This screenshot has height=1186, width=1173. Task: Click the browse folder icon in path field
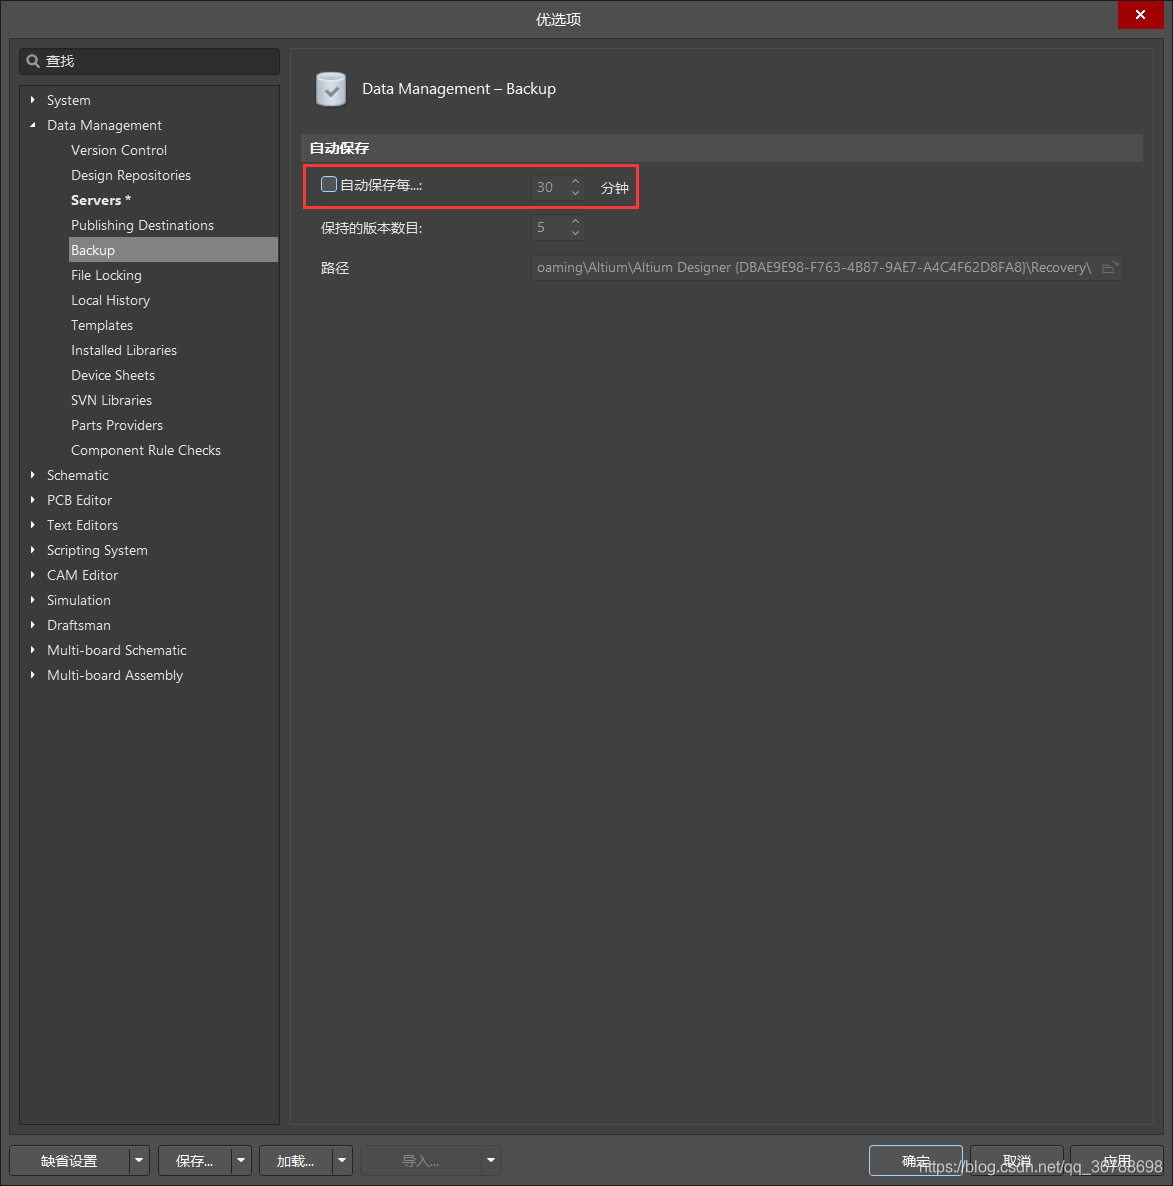coord(1109,268)
